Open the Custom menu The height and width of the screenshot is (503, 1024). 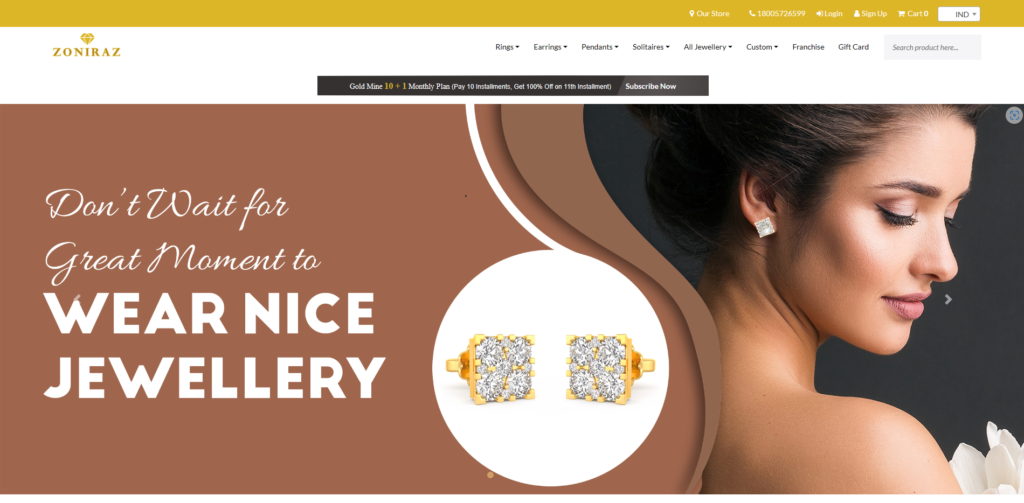(x=762, y=47)
